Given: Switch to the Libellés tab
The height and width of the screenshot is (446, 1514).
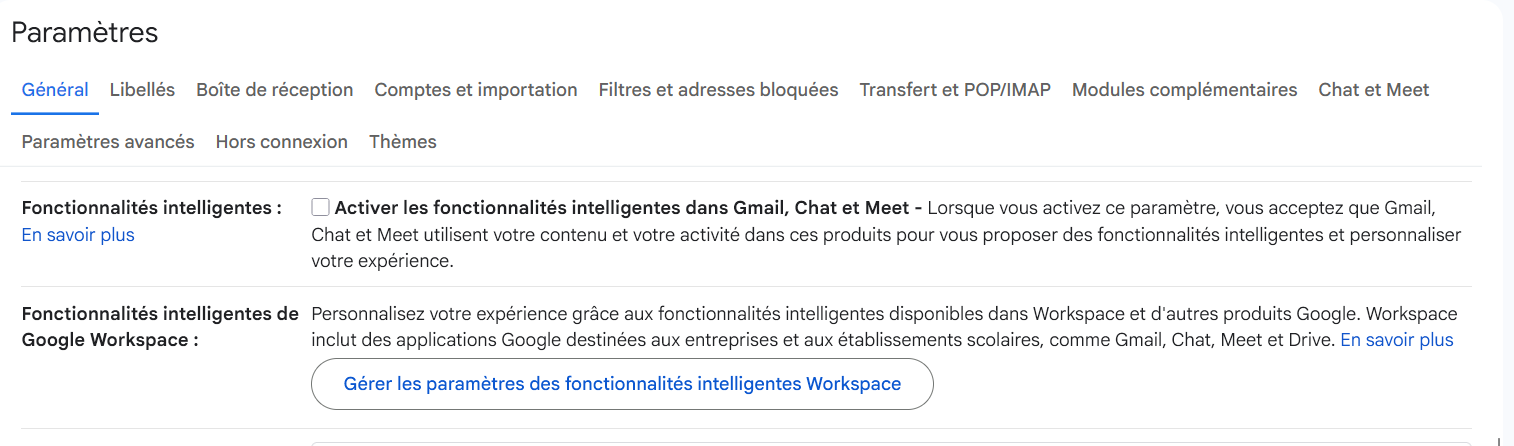Looking at the screenshot, I should point(142,90).
